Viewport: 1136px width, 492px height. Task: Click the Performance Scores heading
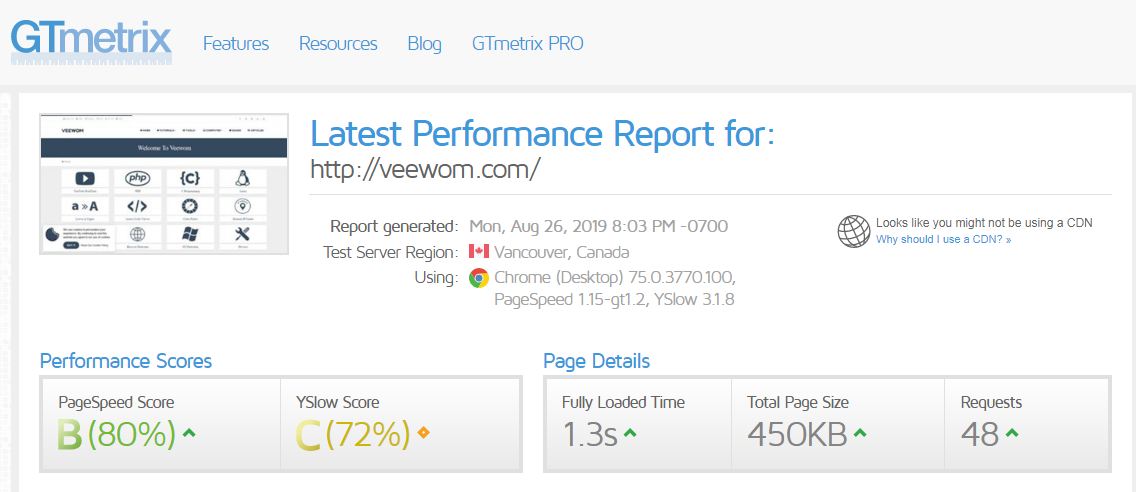click(x=126, y=361)
